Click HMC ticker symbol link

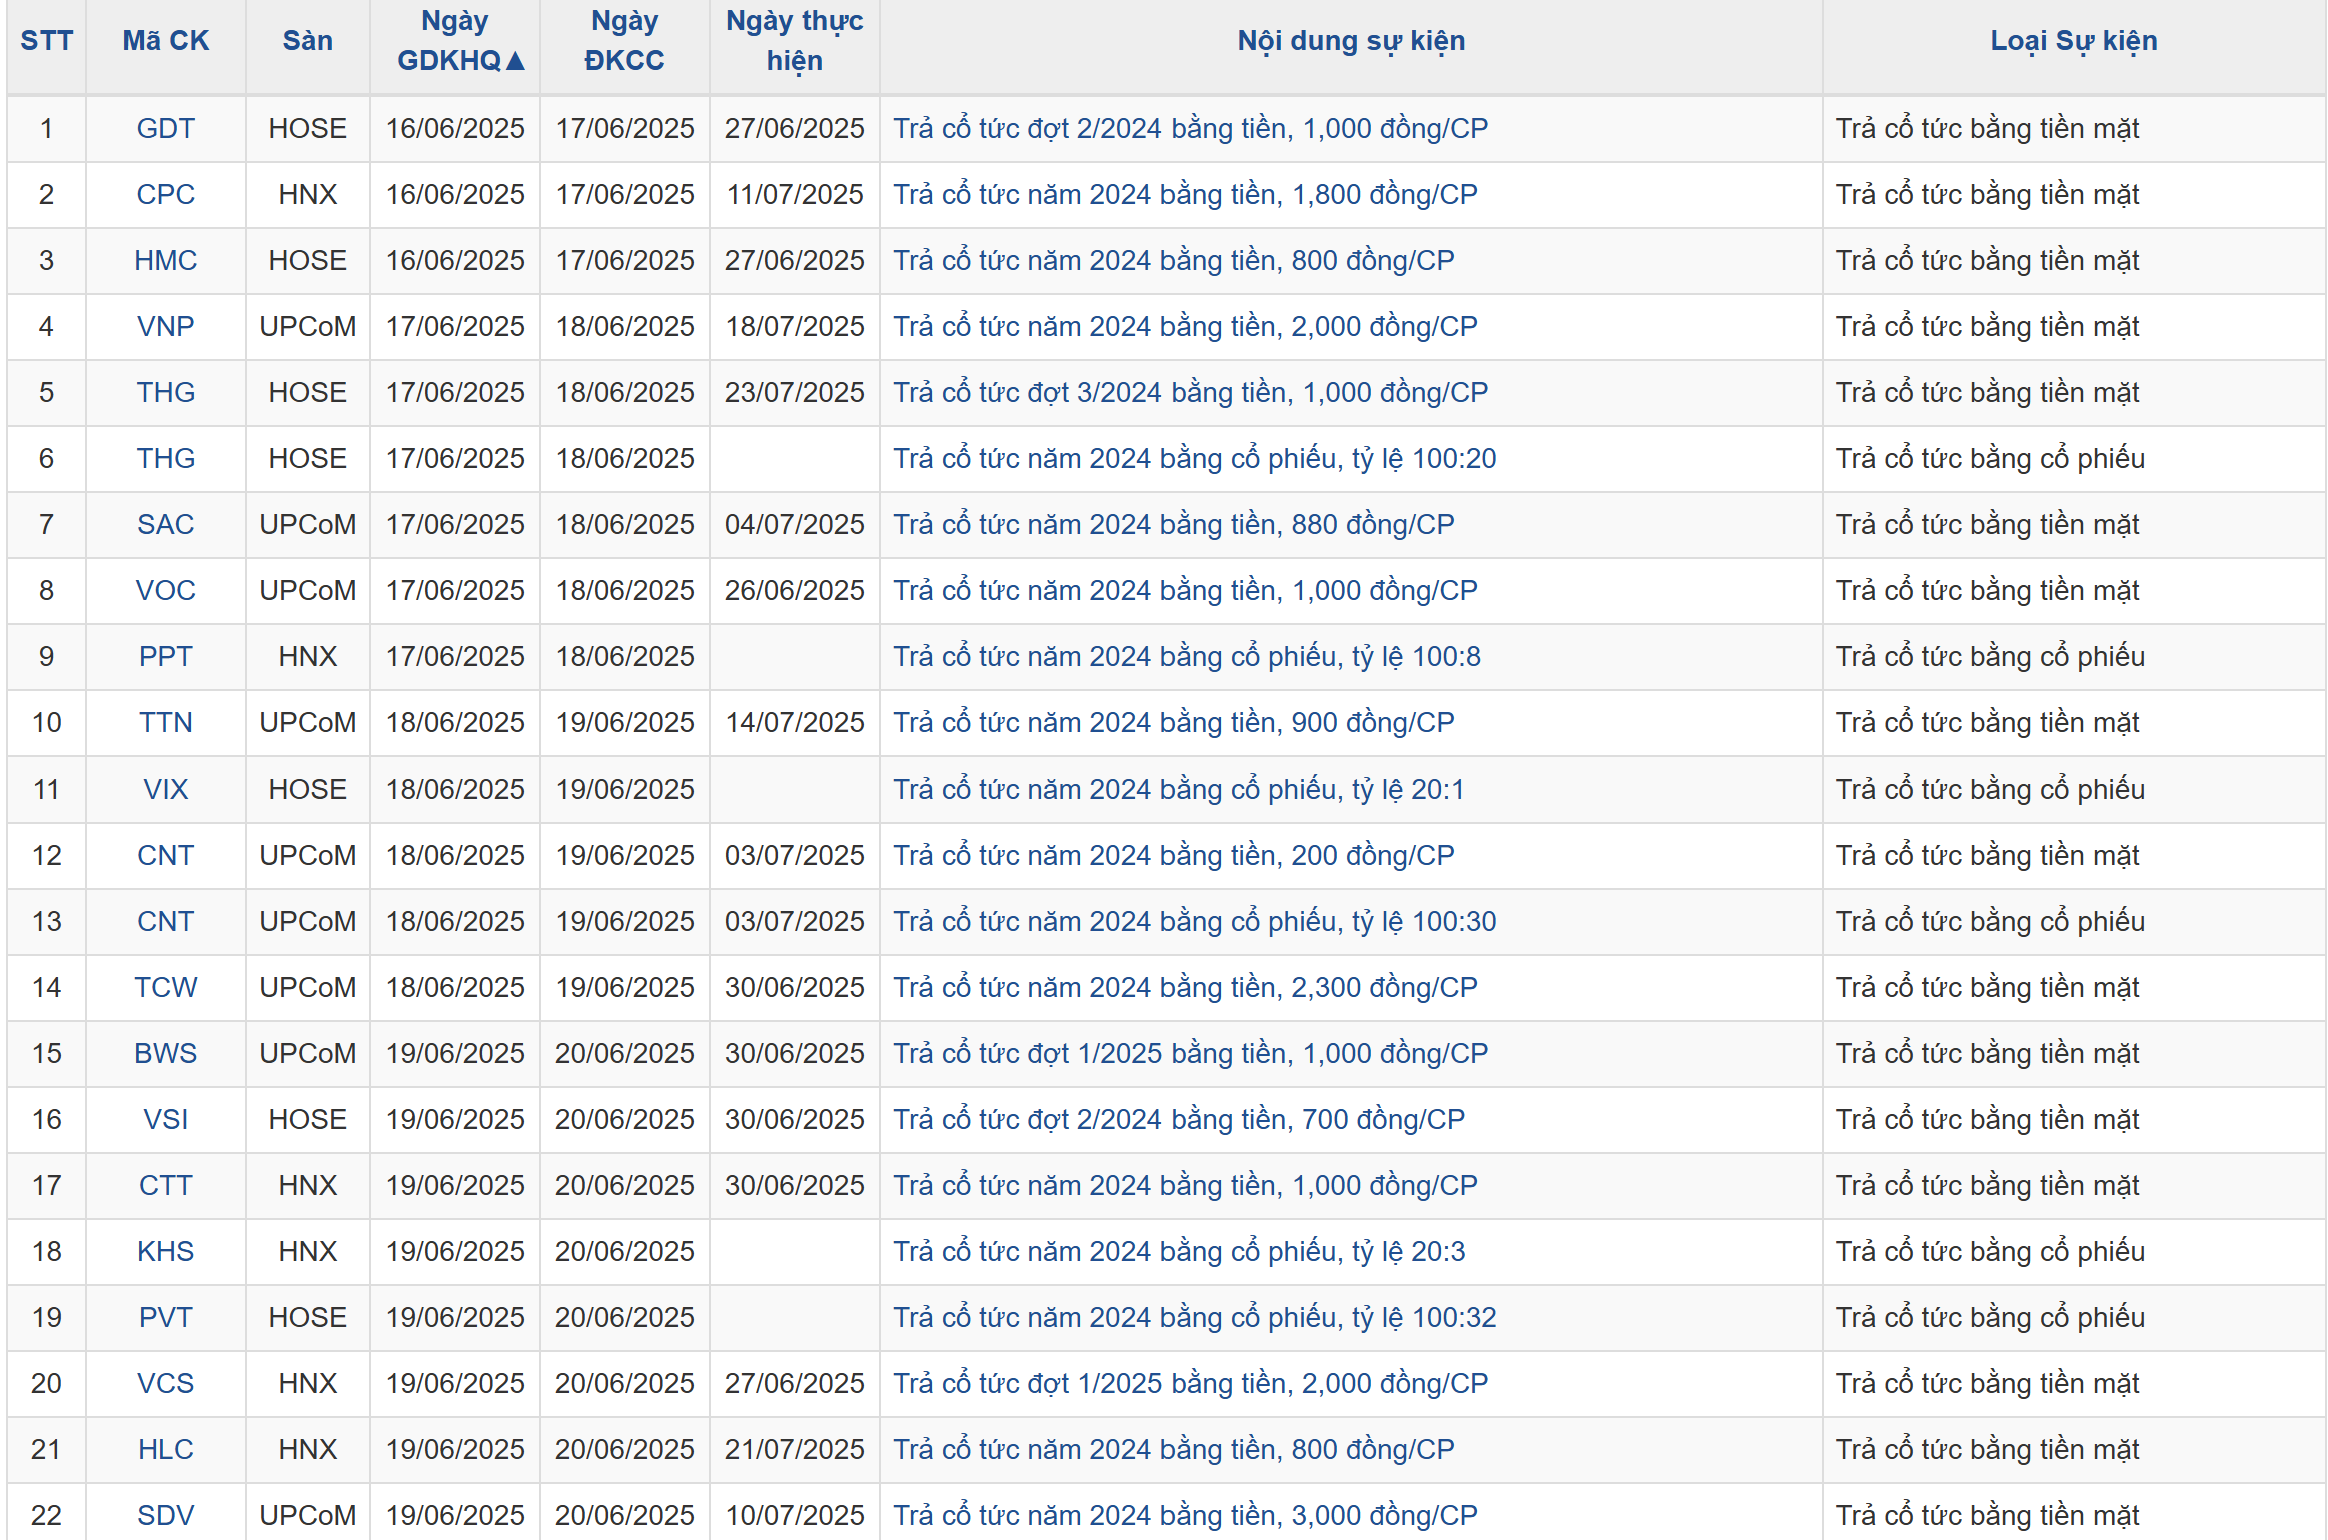click(x=165, y=260)
